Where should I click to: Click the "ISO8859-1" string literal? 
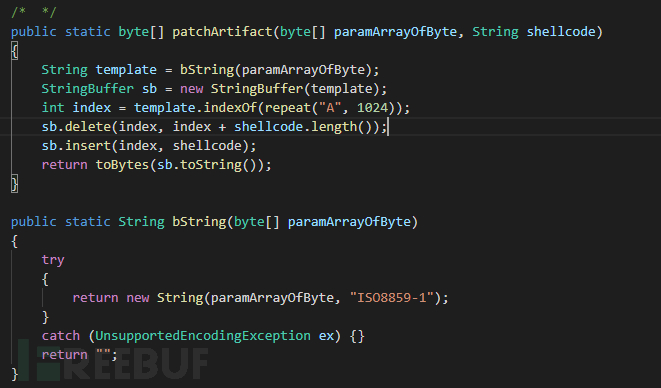click(392, 298)
